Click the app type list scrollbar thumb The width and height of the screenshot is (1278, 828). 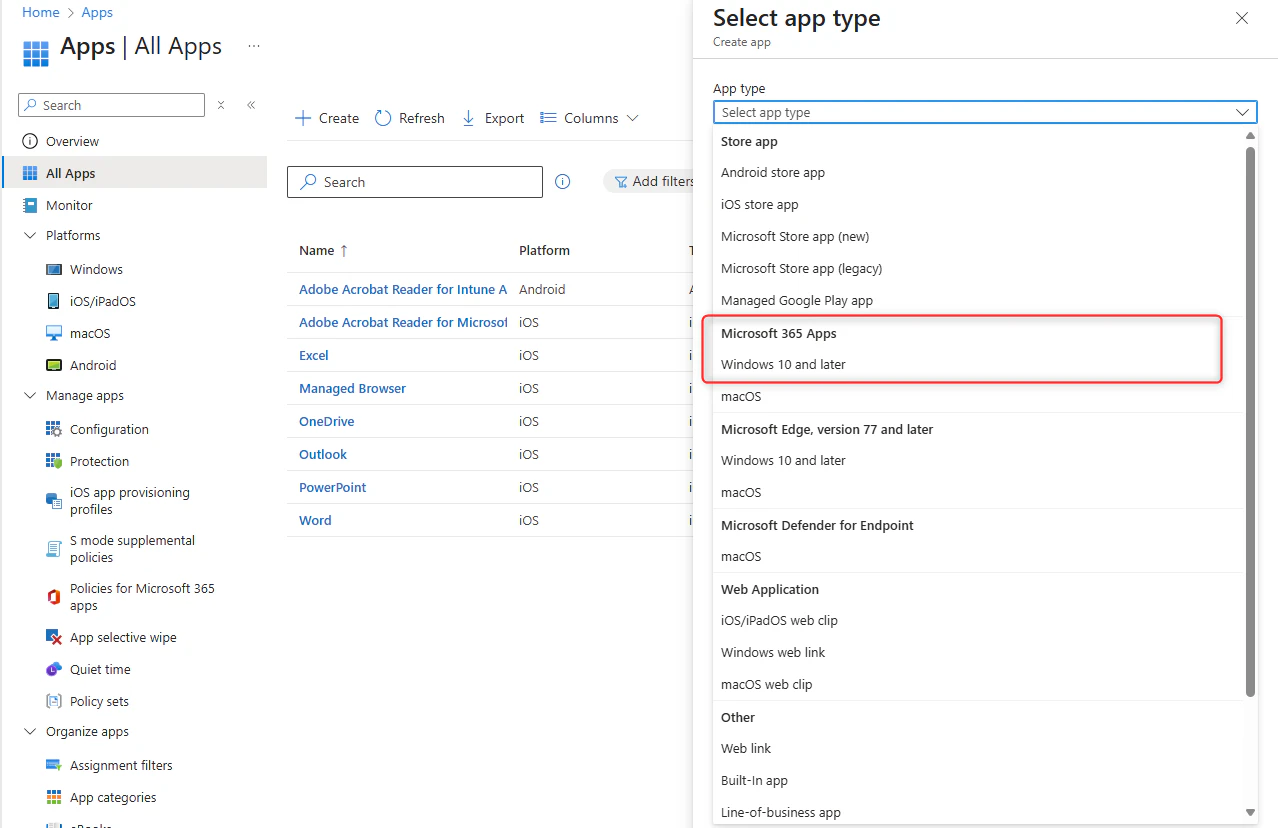tap(1250, 420)
